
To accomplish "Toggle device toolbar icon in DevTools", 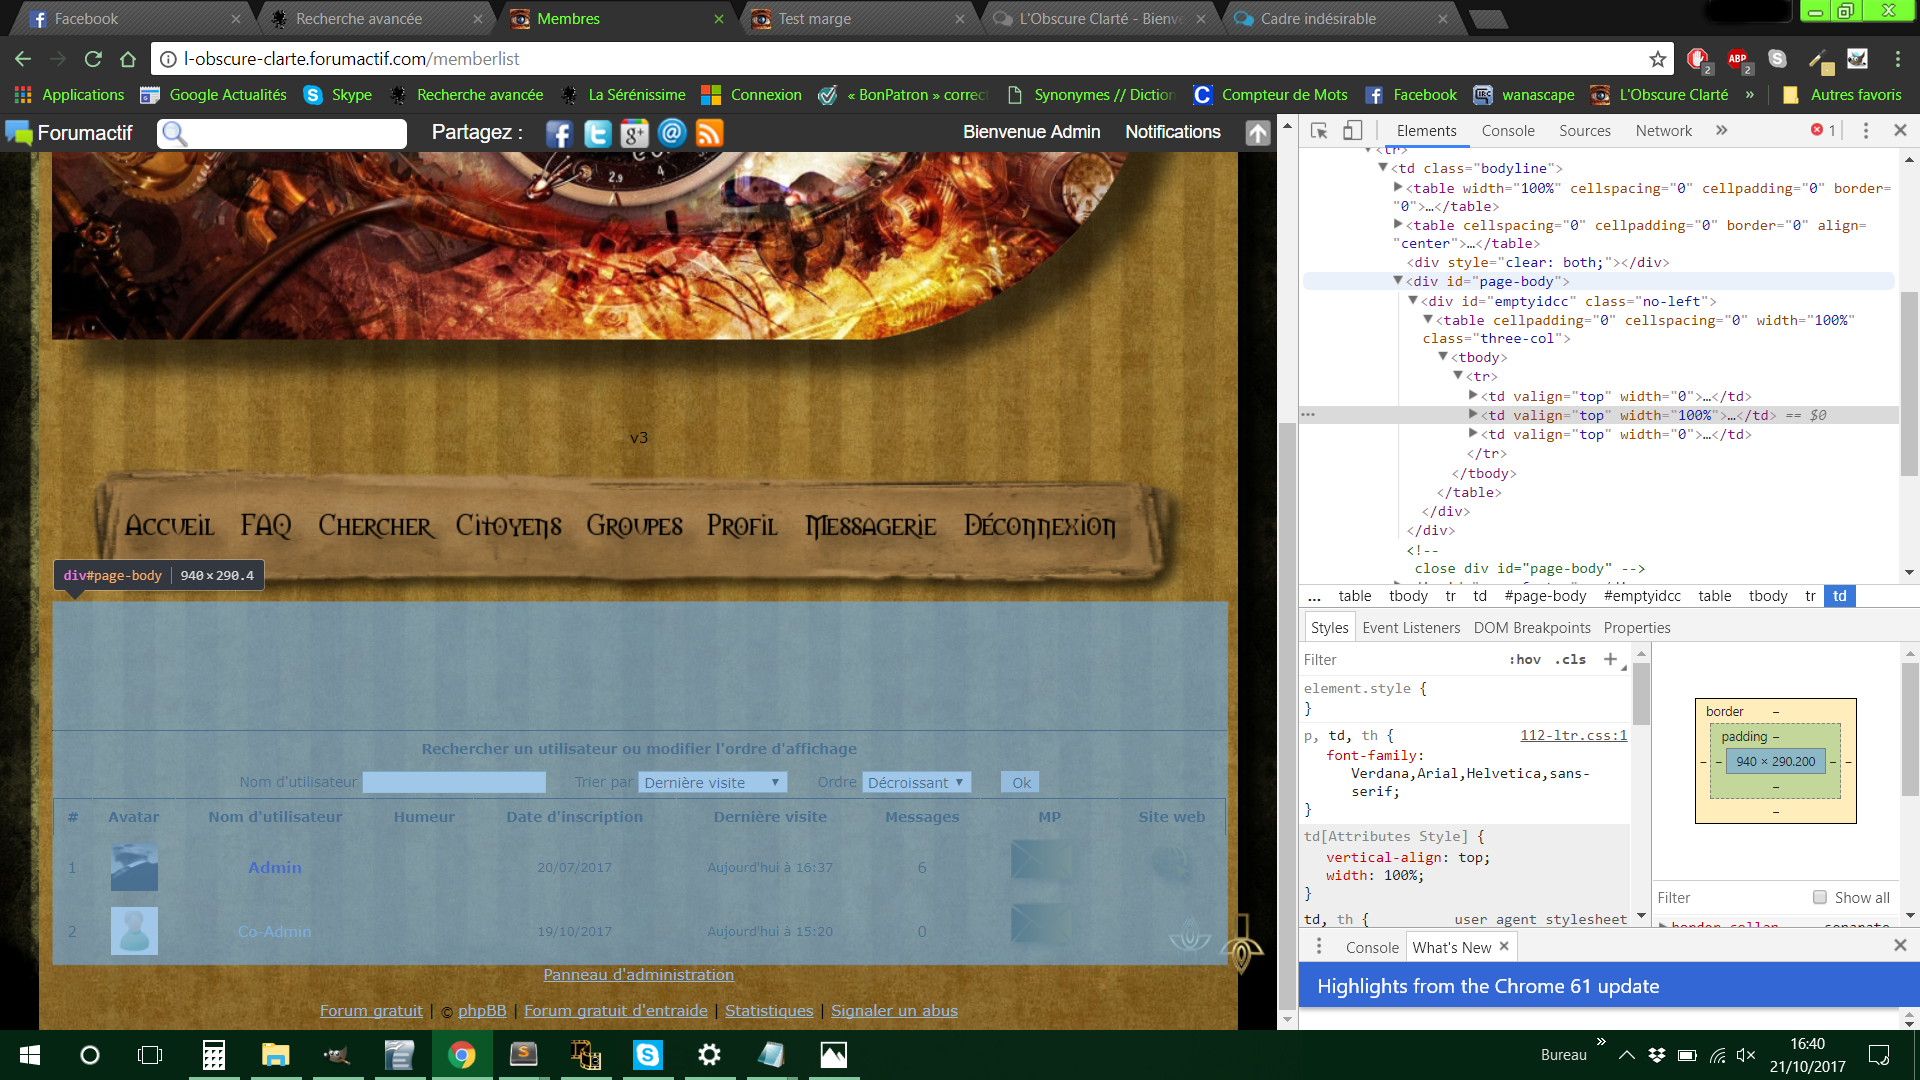I will (1352, 131).
